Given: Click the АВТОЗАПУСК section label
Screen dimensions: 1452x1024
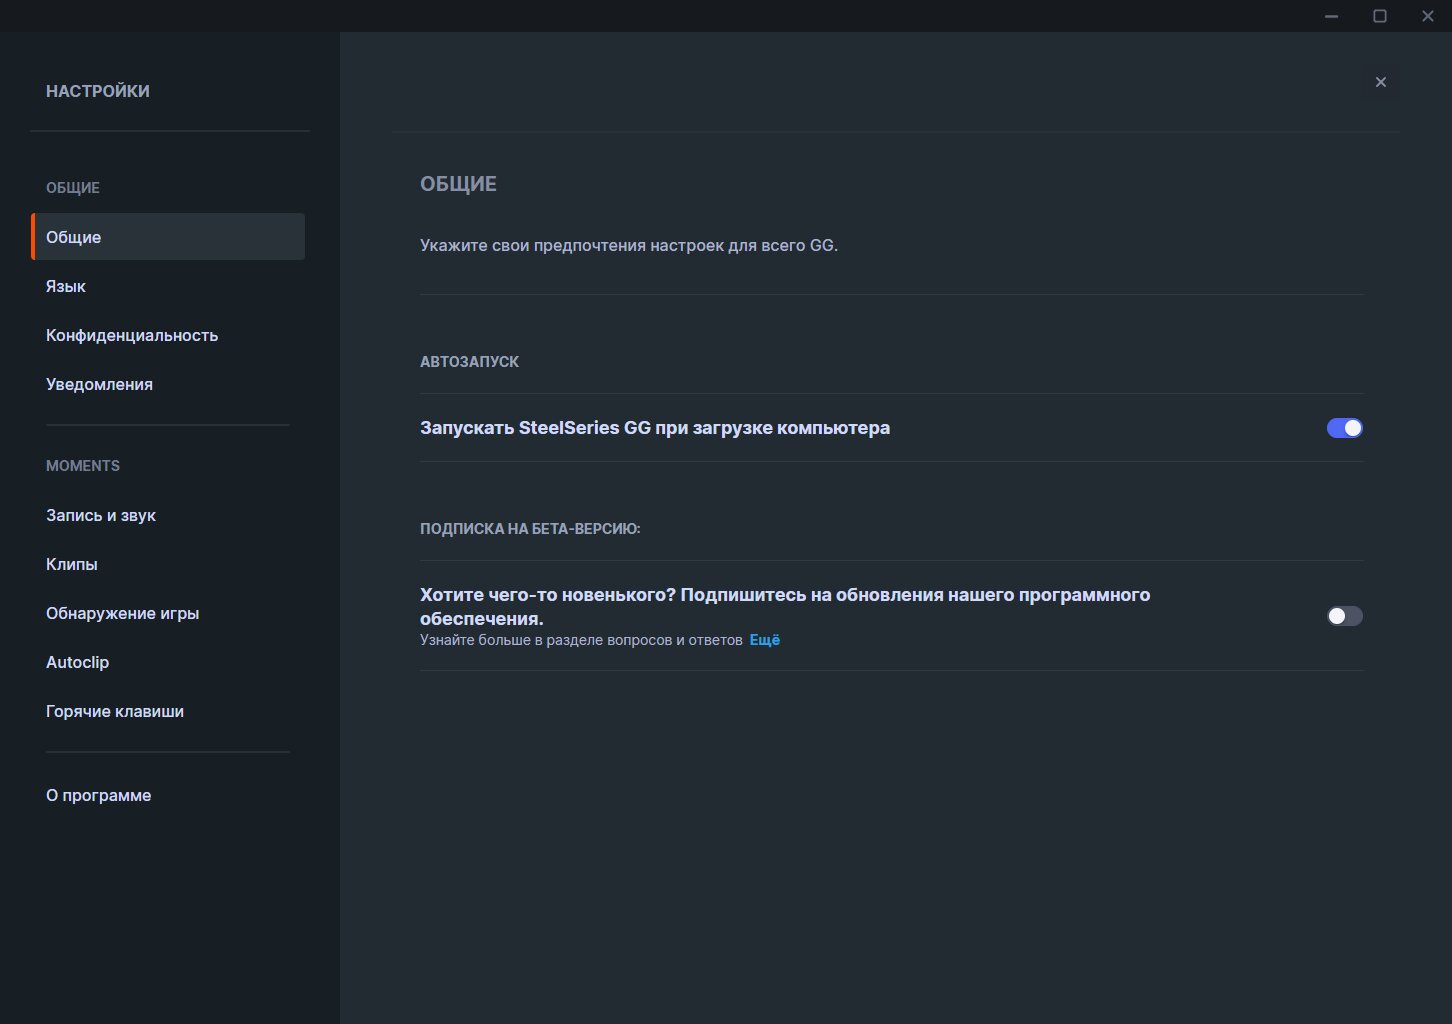Looking at the screenshot, I should (x=469, y=362).
